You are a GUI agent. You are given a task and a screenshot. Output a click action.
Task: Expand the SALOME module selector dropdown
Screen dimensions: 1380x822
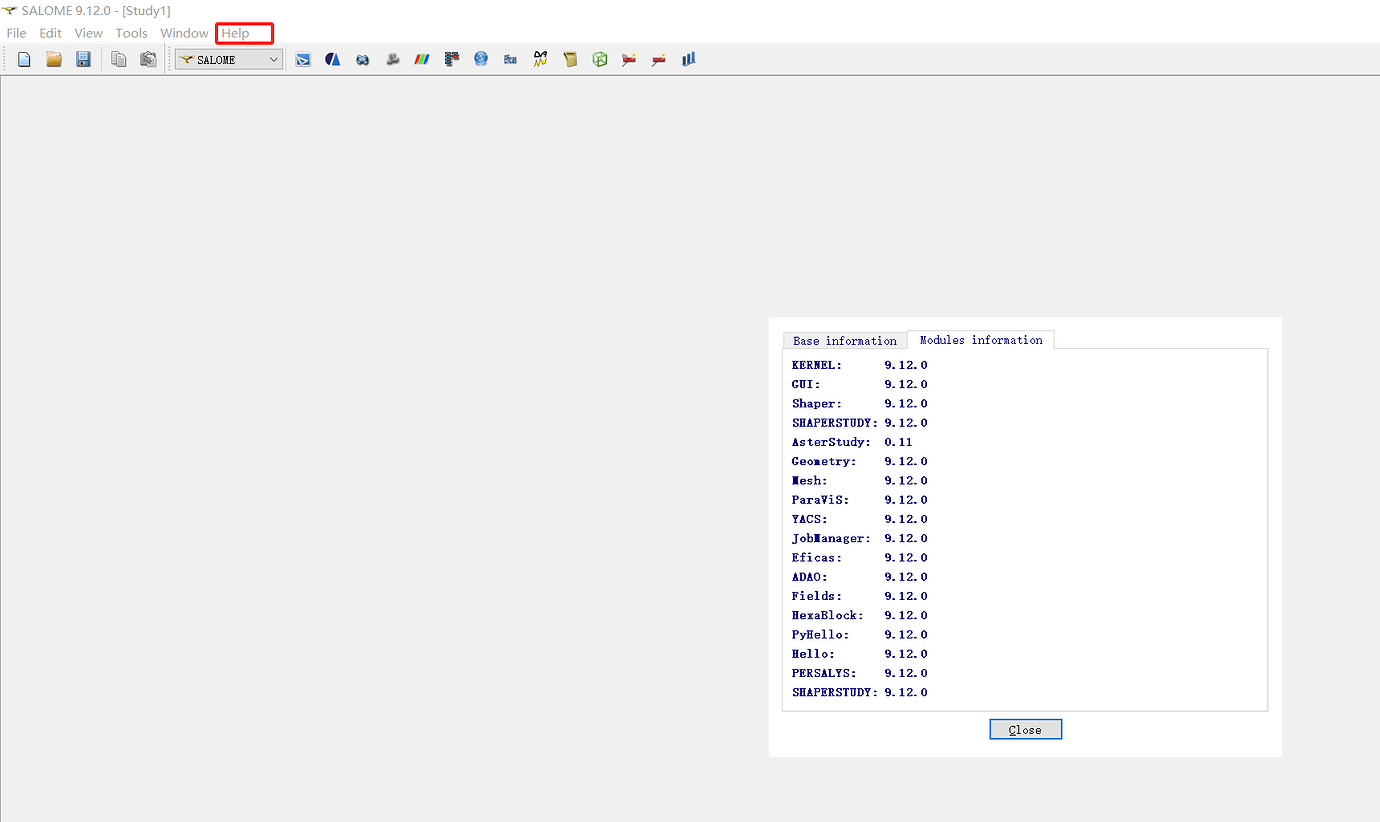click(272, 59)
